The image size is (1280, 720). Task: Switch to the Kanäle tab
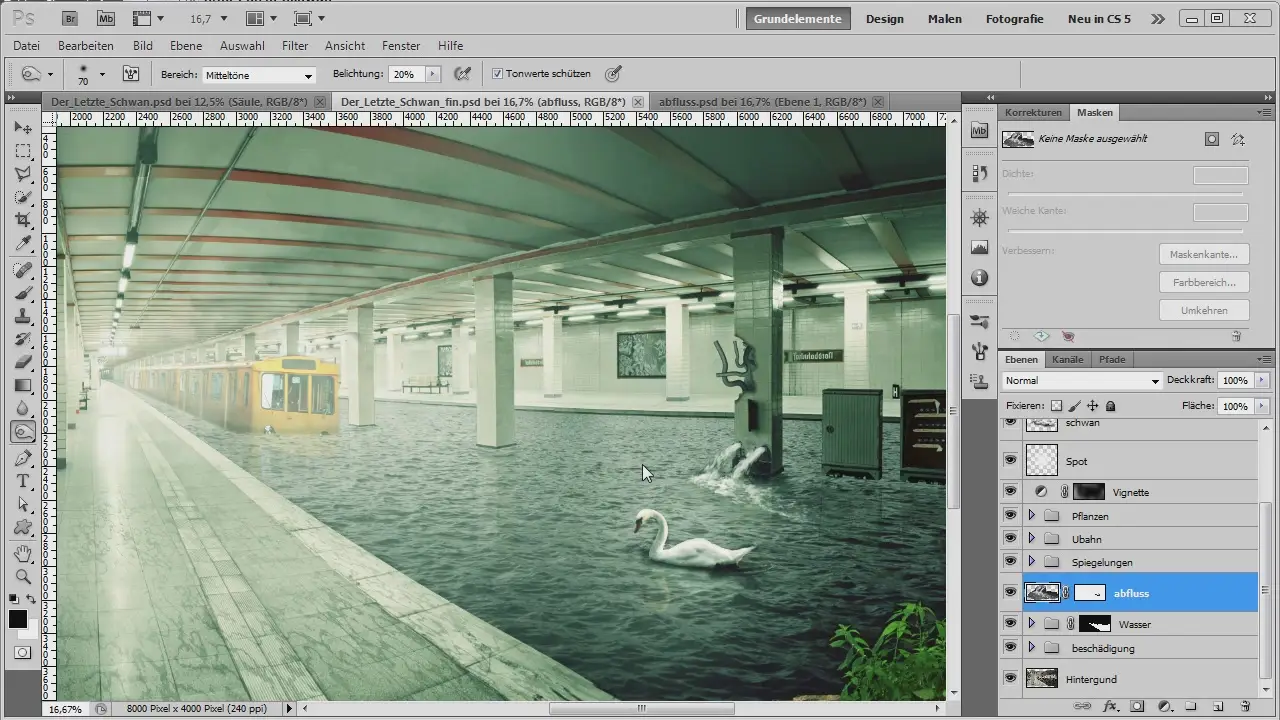[x=1068, y=359]
